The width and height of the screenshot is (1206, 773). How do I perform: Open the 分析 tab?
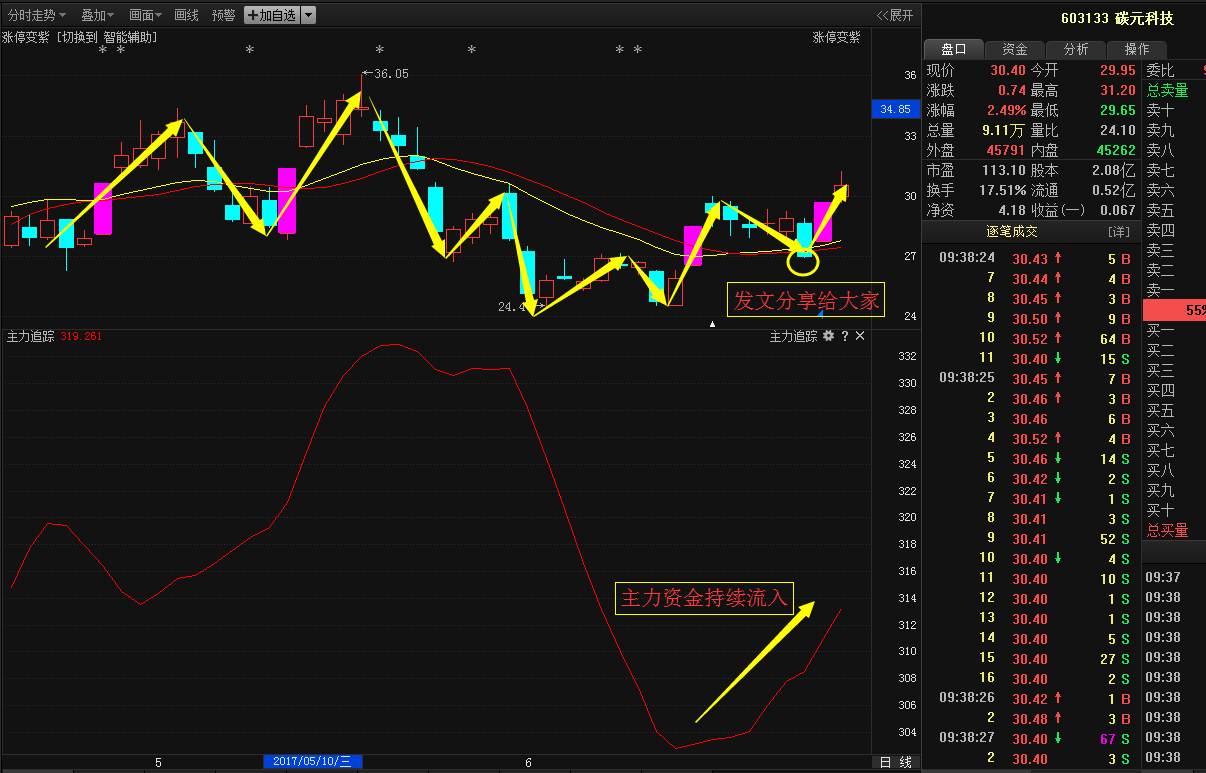click(x=1075, y=49)
